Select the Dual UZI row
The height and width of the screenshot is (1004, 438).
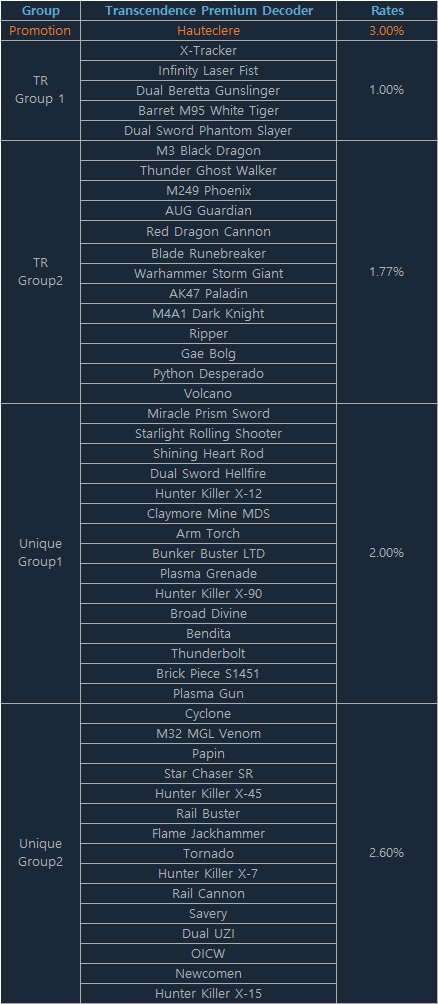point(209,934)
